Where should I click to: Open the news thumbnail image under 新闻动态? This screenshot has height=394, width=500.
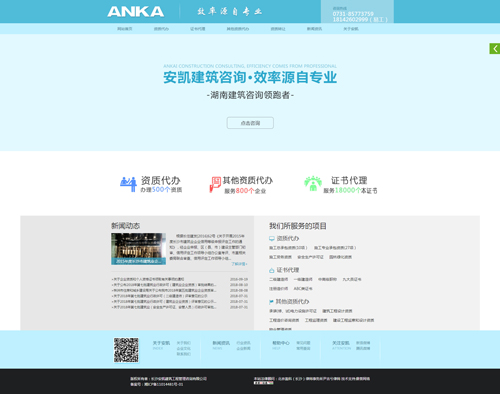[x=138, y=249]
